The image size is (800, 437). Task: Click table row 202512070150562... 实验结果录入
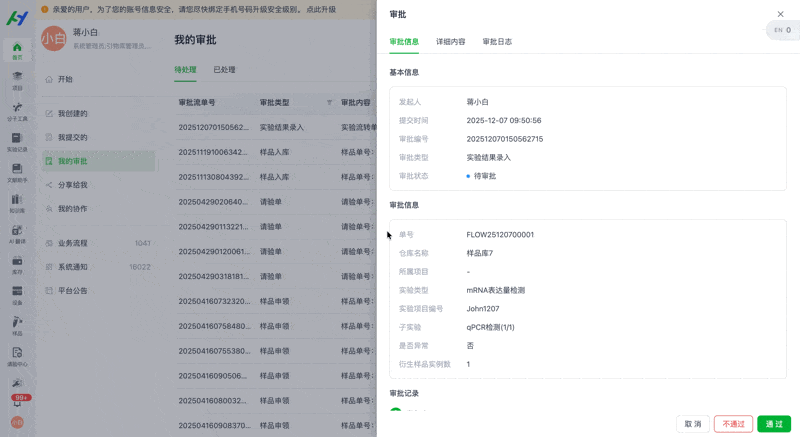(x=277, y=127)
